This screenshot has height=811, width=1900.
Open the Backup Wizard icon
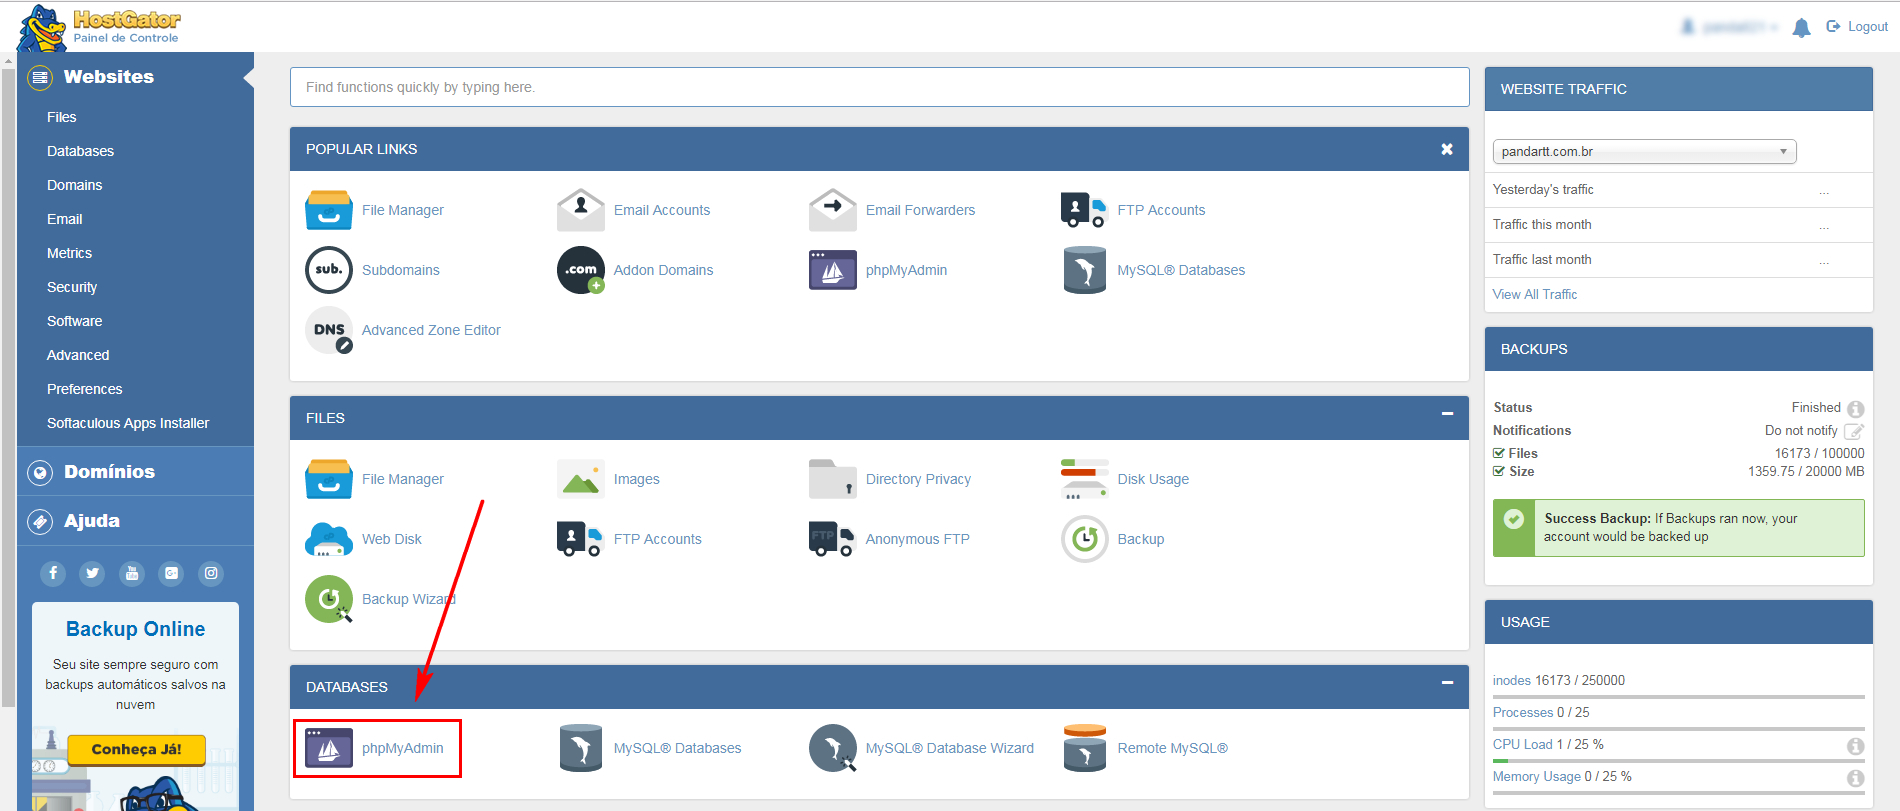329,599
